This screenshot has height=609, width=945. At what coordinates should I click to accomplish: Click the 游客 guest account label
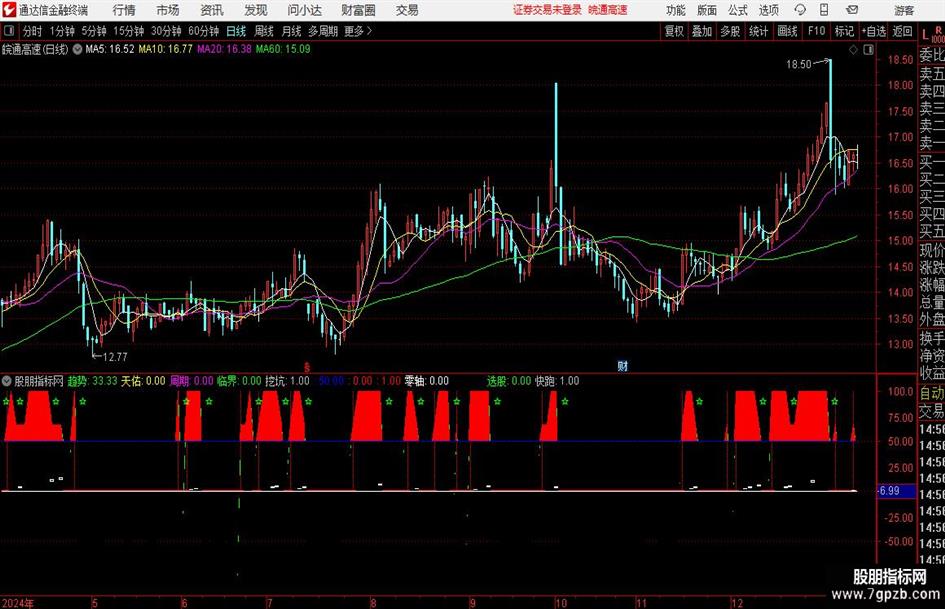(904, 10)
